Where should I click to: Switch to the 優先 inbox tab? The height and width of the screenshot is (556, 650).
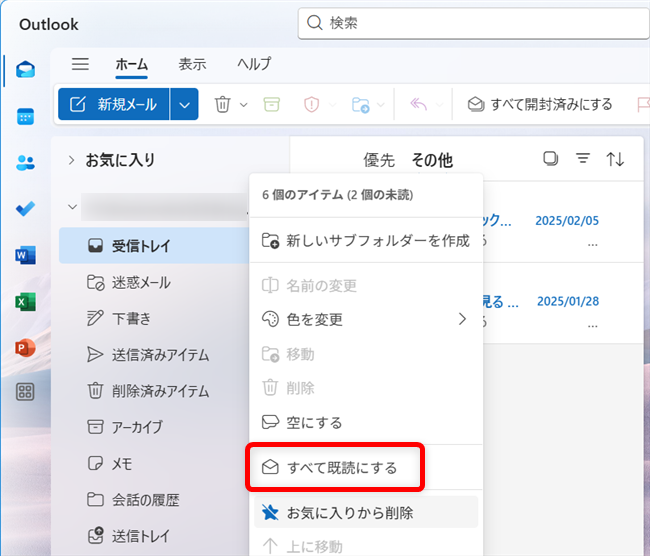coord(379,160)
